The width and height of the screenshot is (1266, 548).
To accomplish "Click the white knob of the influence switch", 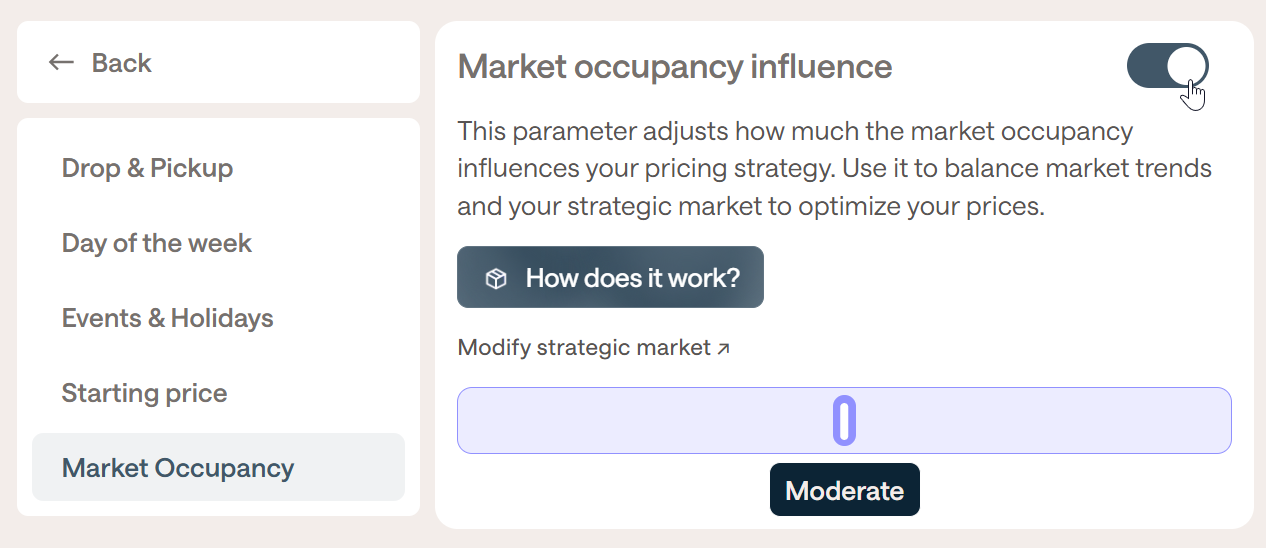I will [1187, 66].
